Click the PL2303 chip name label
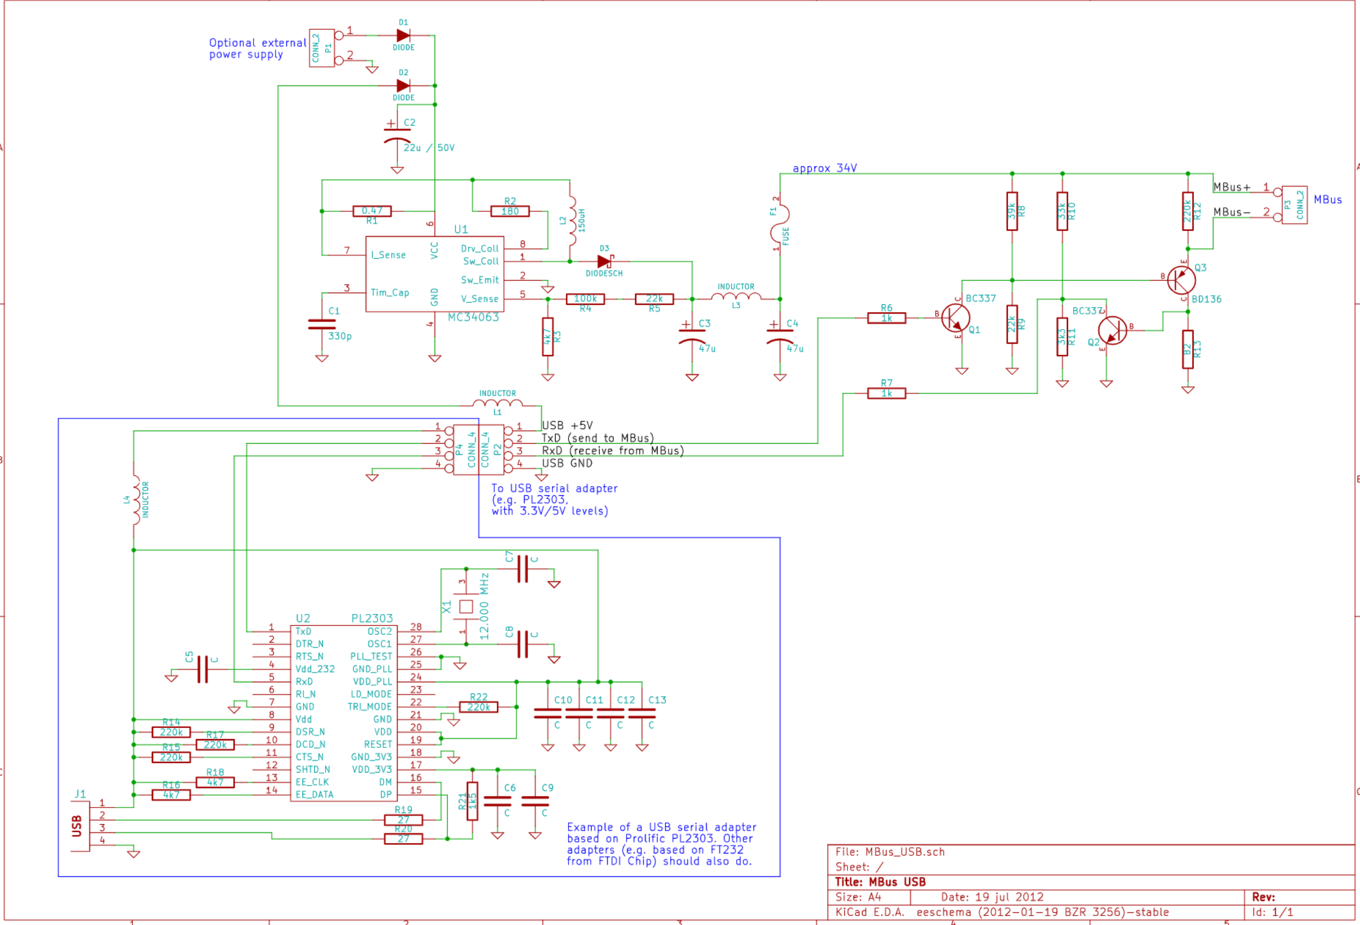This screenshot has height=925, width=1360. (372, 619)
